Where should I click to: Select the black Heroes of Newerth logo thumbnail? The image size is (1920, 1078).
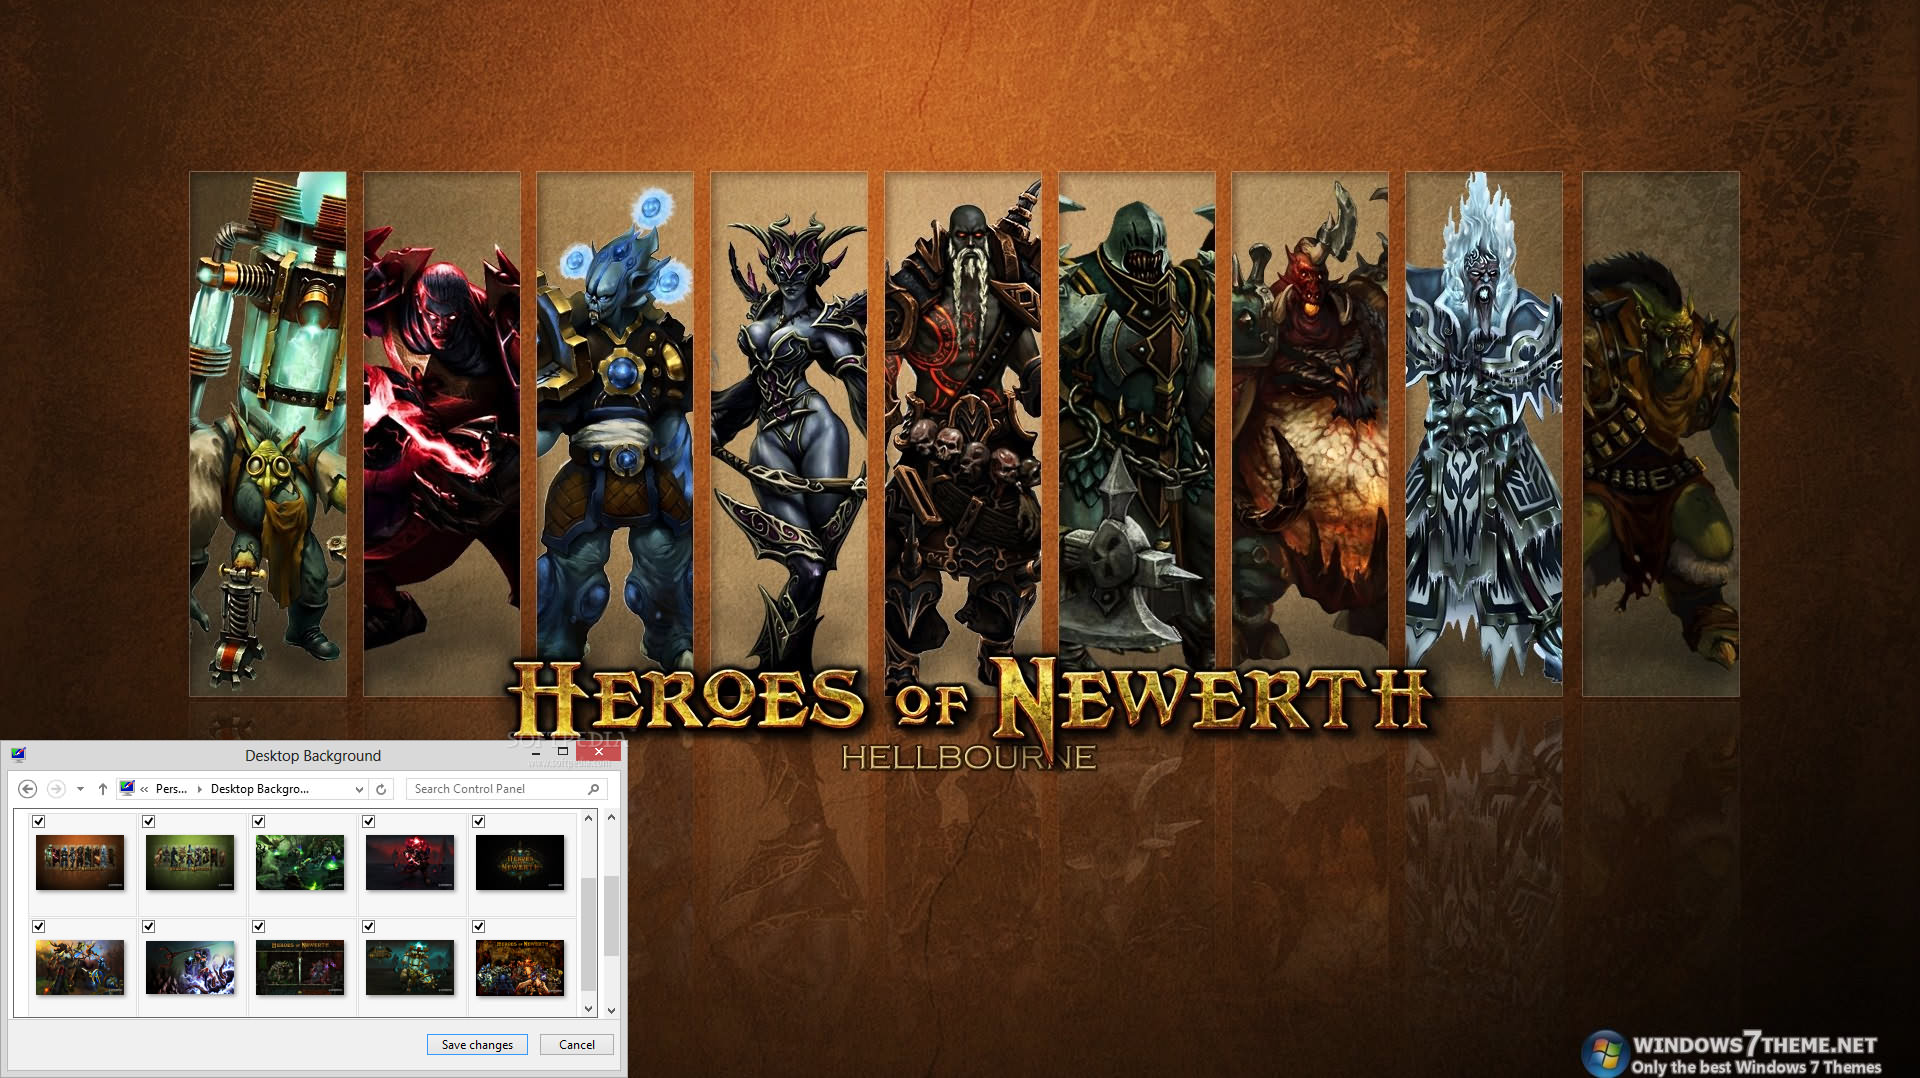tap(520, 862)
